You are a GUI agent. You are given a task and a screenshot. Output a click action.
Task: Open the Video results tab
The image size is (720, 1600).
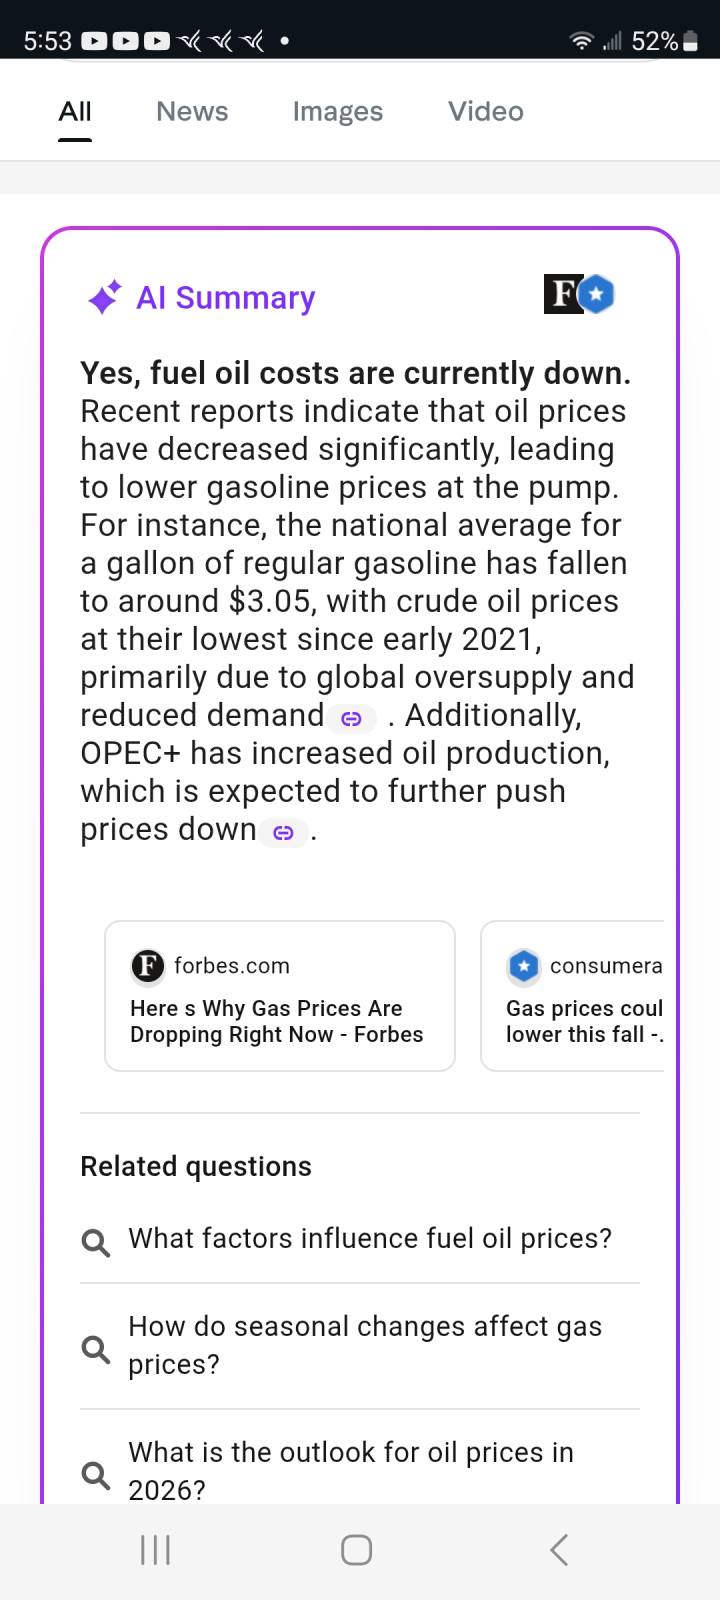pyautogui.click(x=485, y=112)
